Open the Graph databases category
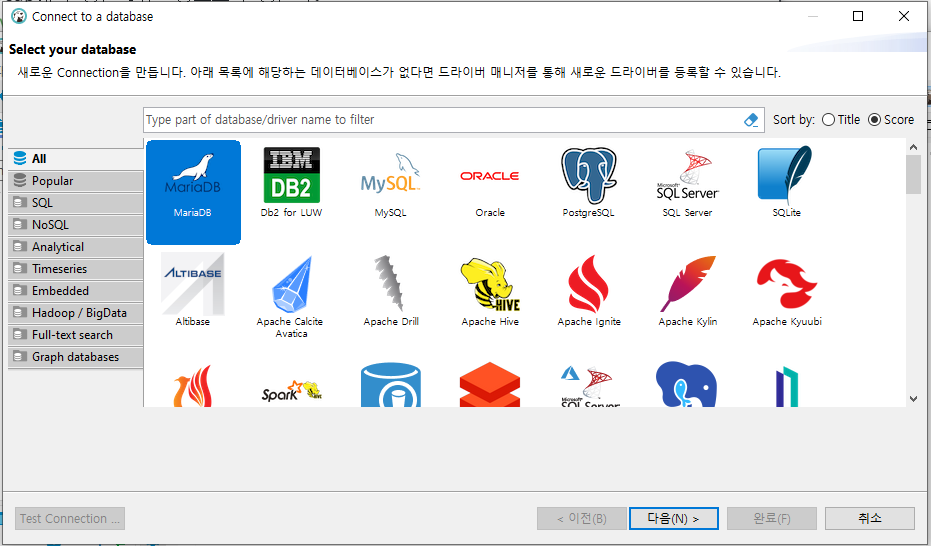Image resolution: width=931 pixels, height=546 pixels. [x=76, y=356]
